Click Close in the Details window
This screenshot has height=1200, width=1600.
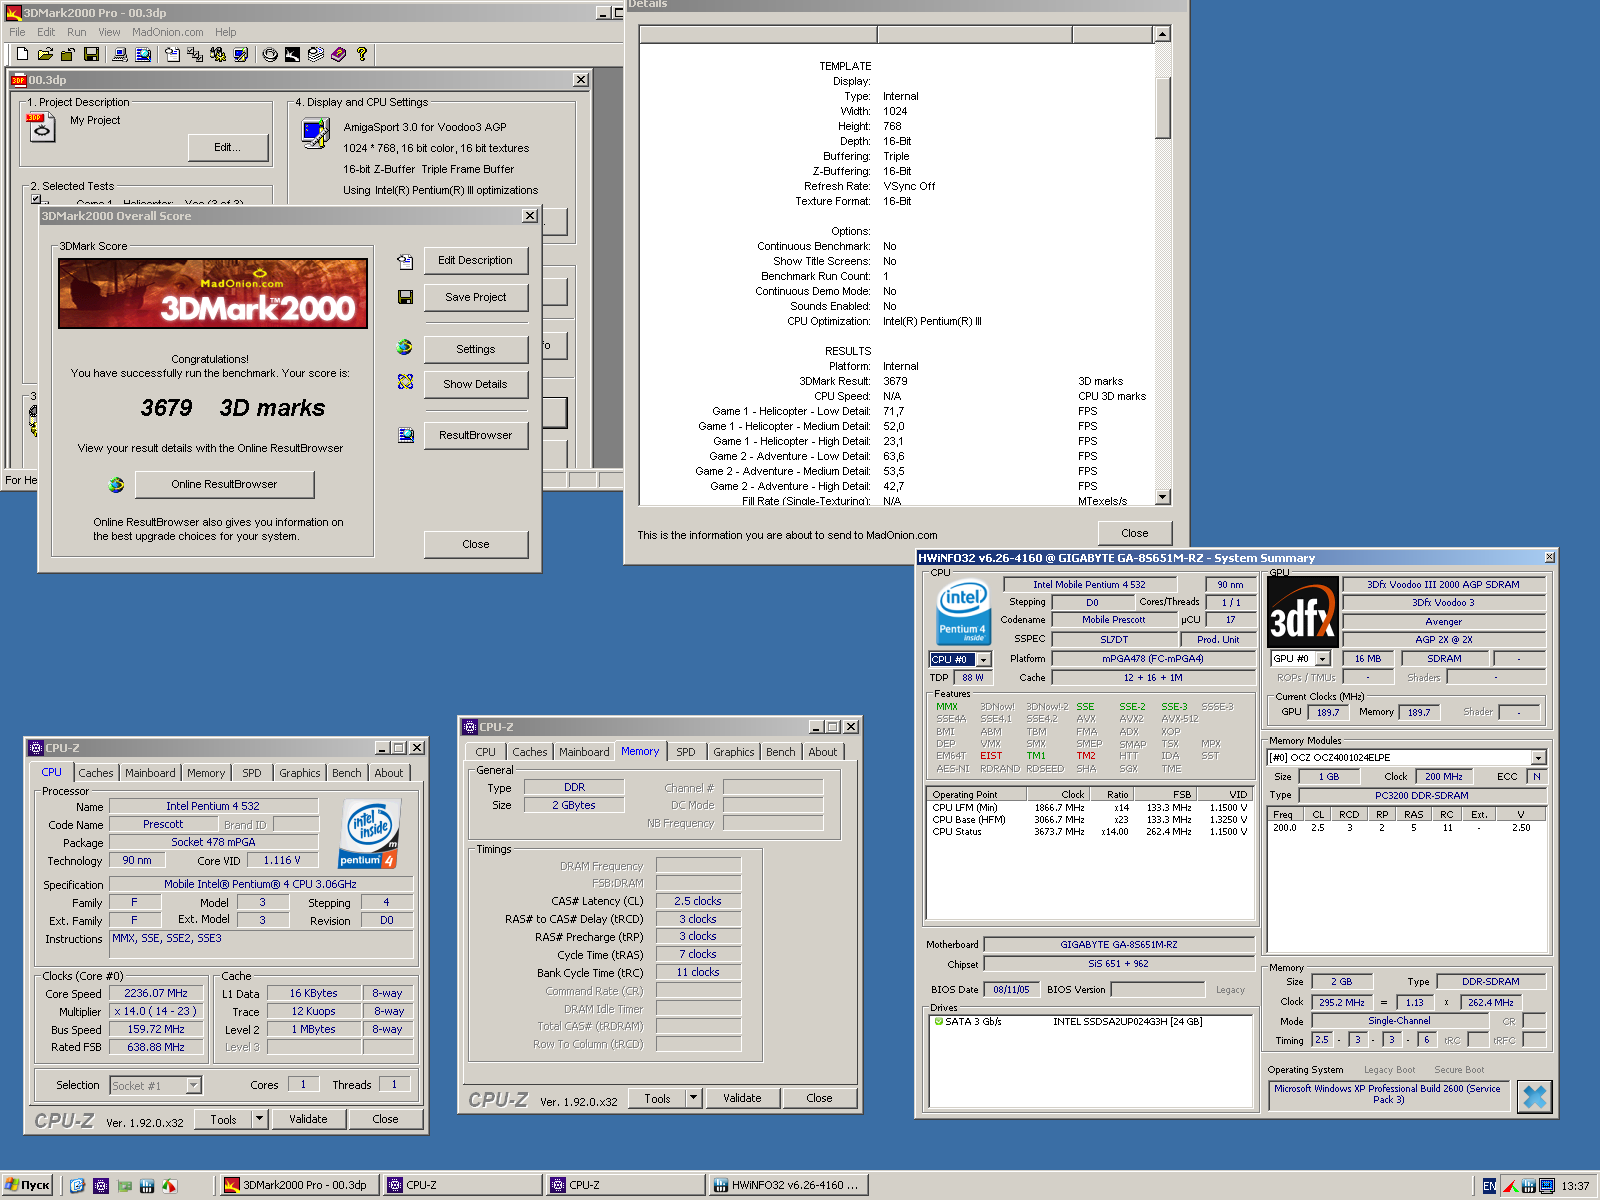[x=1135, y=533]
